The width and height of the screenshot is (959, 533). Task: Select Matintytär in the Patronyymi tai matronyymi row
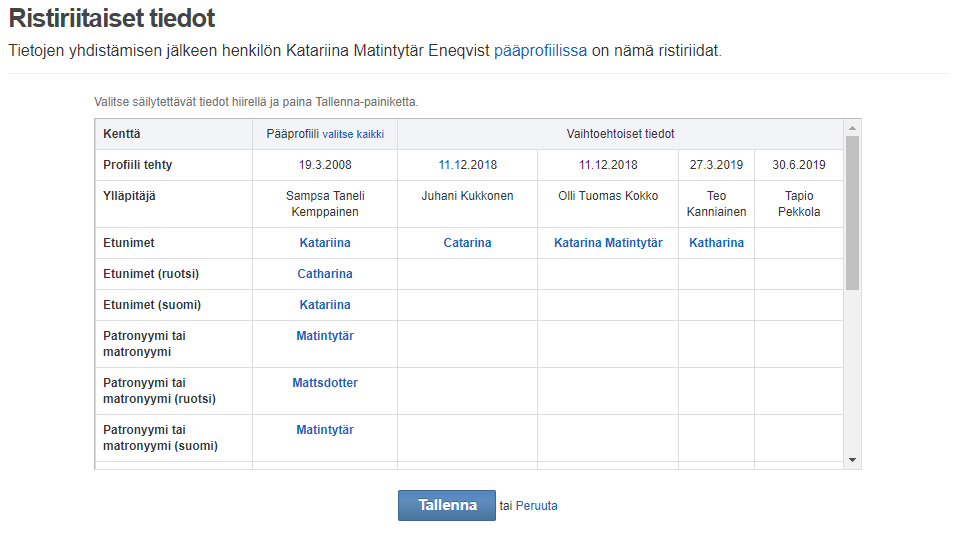325,336
